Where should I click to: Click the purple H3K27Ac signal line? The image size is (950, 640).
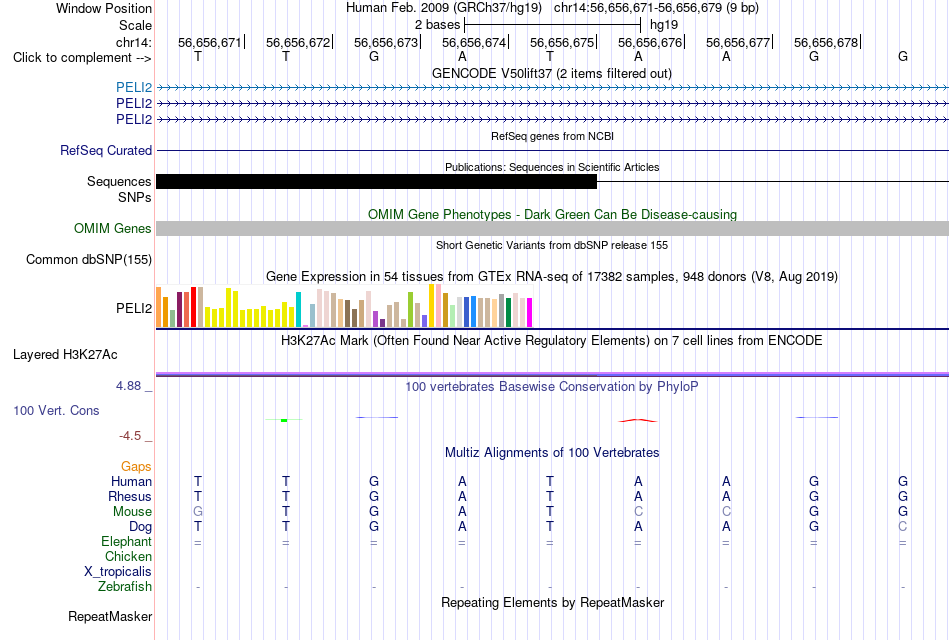[x=552, y=375]
